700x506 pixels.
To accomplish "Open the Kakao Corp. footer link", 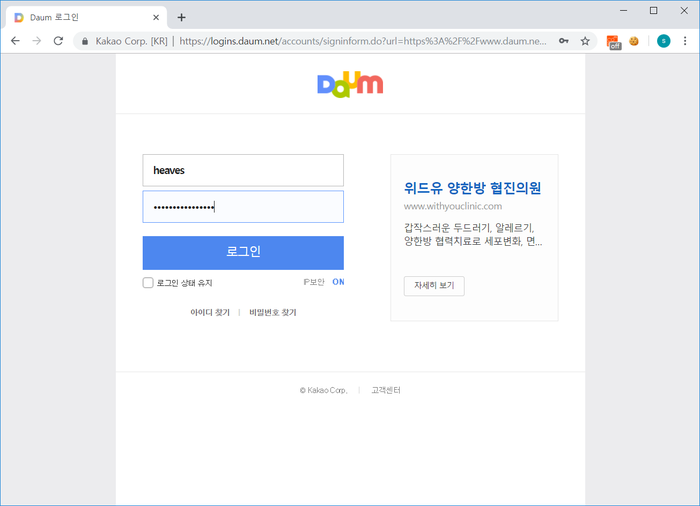I will tap(324, 390).
